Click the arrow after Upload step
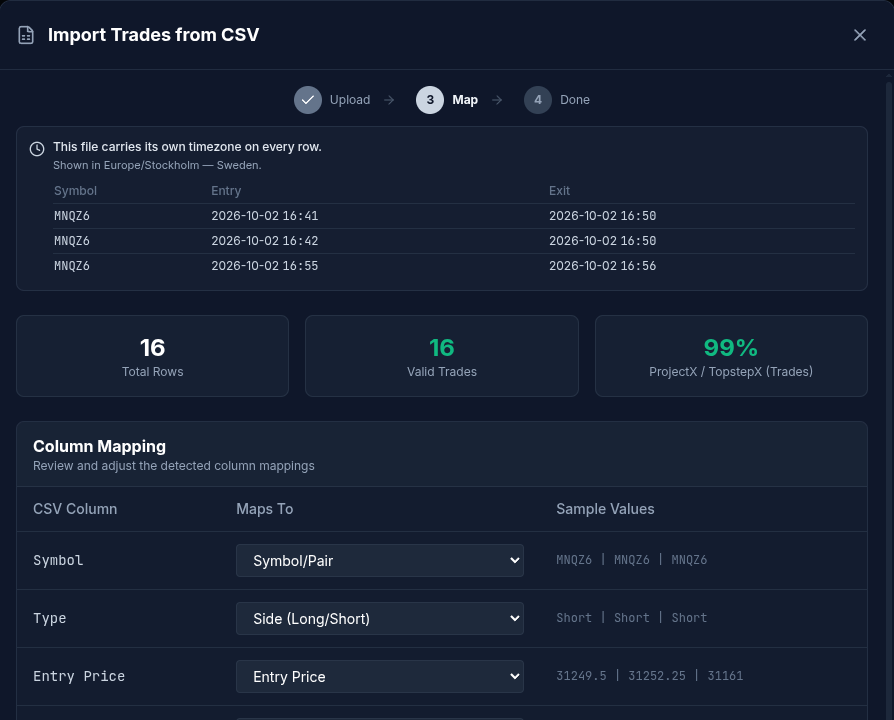 389,100
